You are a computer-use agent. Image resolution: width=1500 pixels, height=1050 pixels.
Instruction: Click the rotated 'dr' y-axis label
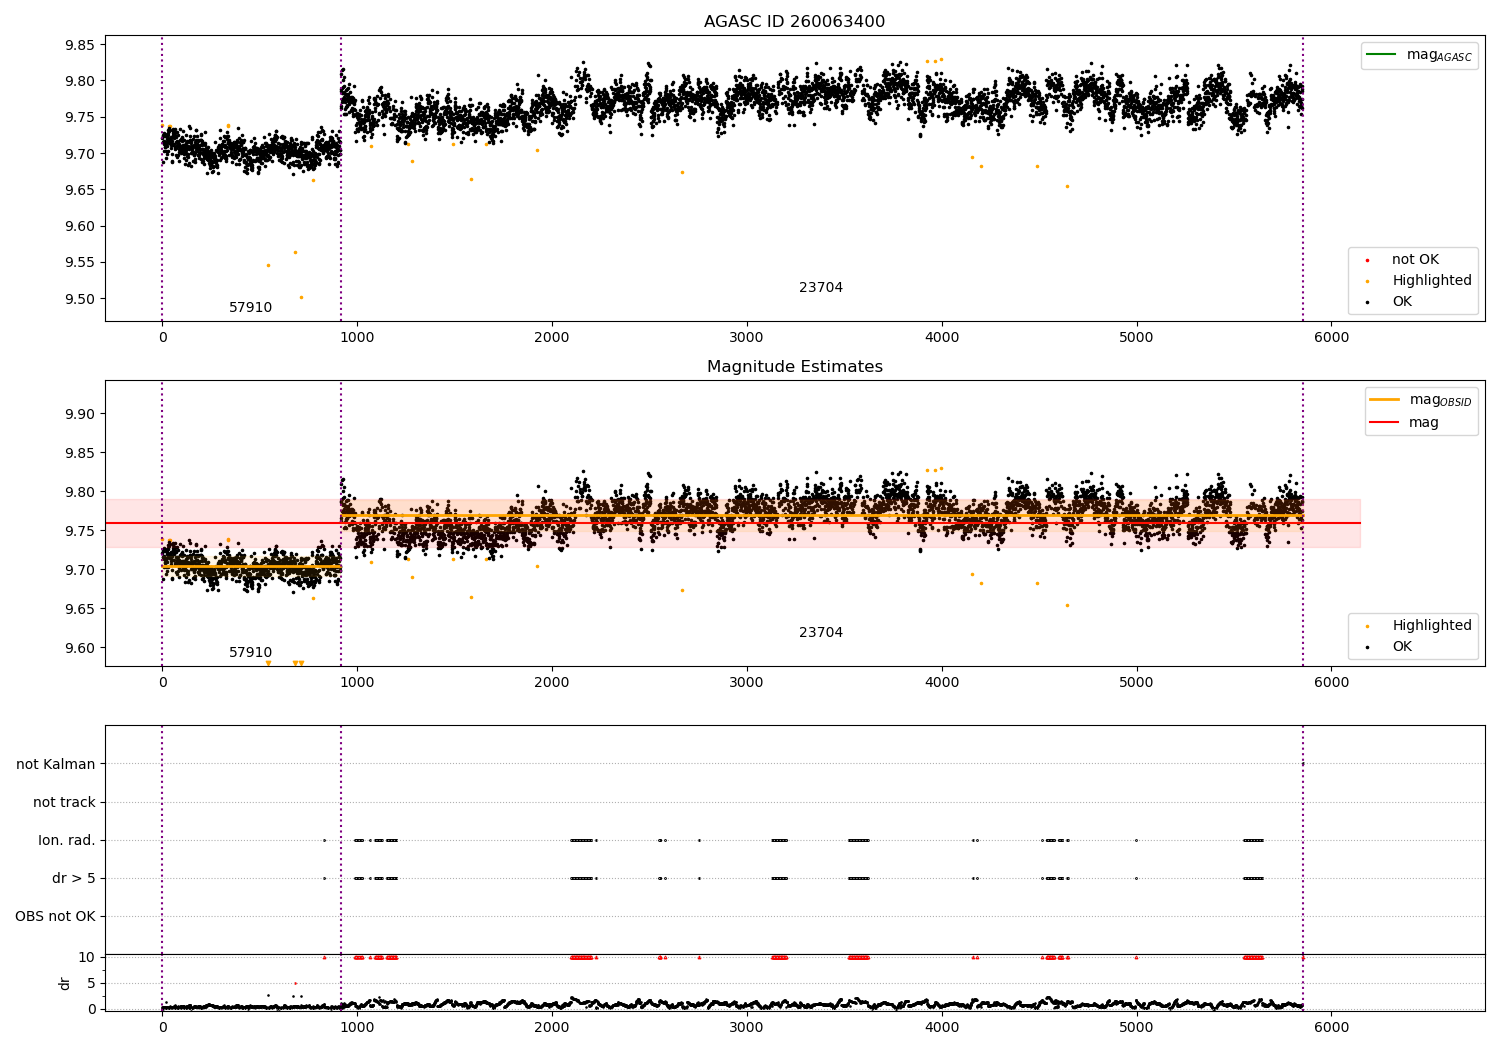(65, 983)
